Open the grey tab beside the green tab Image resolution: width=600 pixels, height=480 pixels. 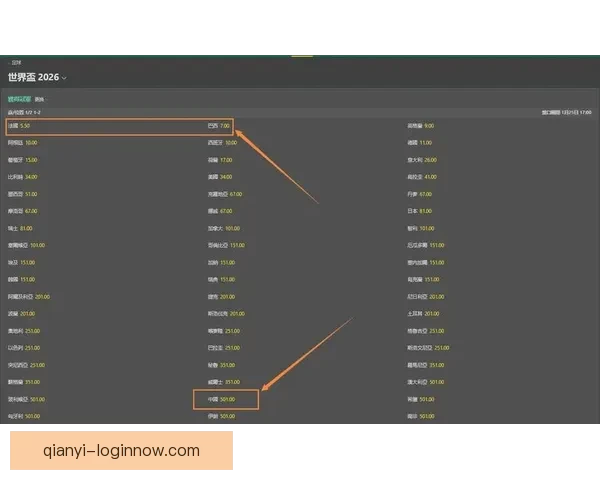[x=39, y=100]
